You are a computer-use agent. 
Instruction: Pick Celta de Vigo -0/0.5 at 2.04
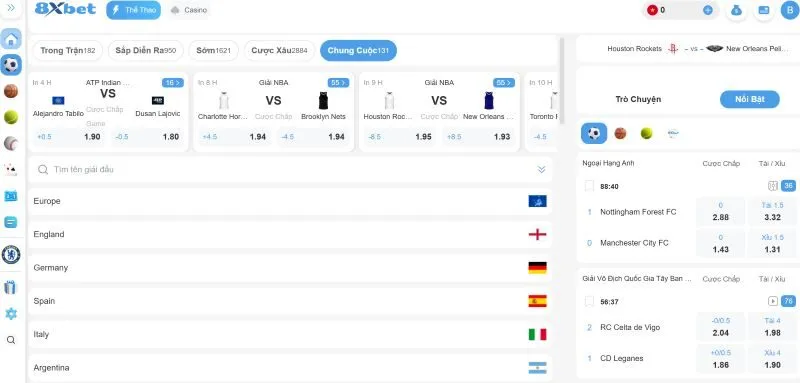click(x=720, y=327)
